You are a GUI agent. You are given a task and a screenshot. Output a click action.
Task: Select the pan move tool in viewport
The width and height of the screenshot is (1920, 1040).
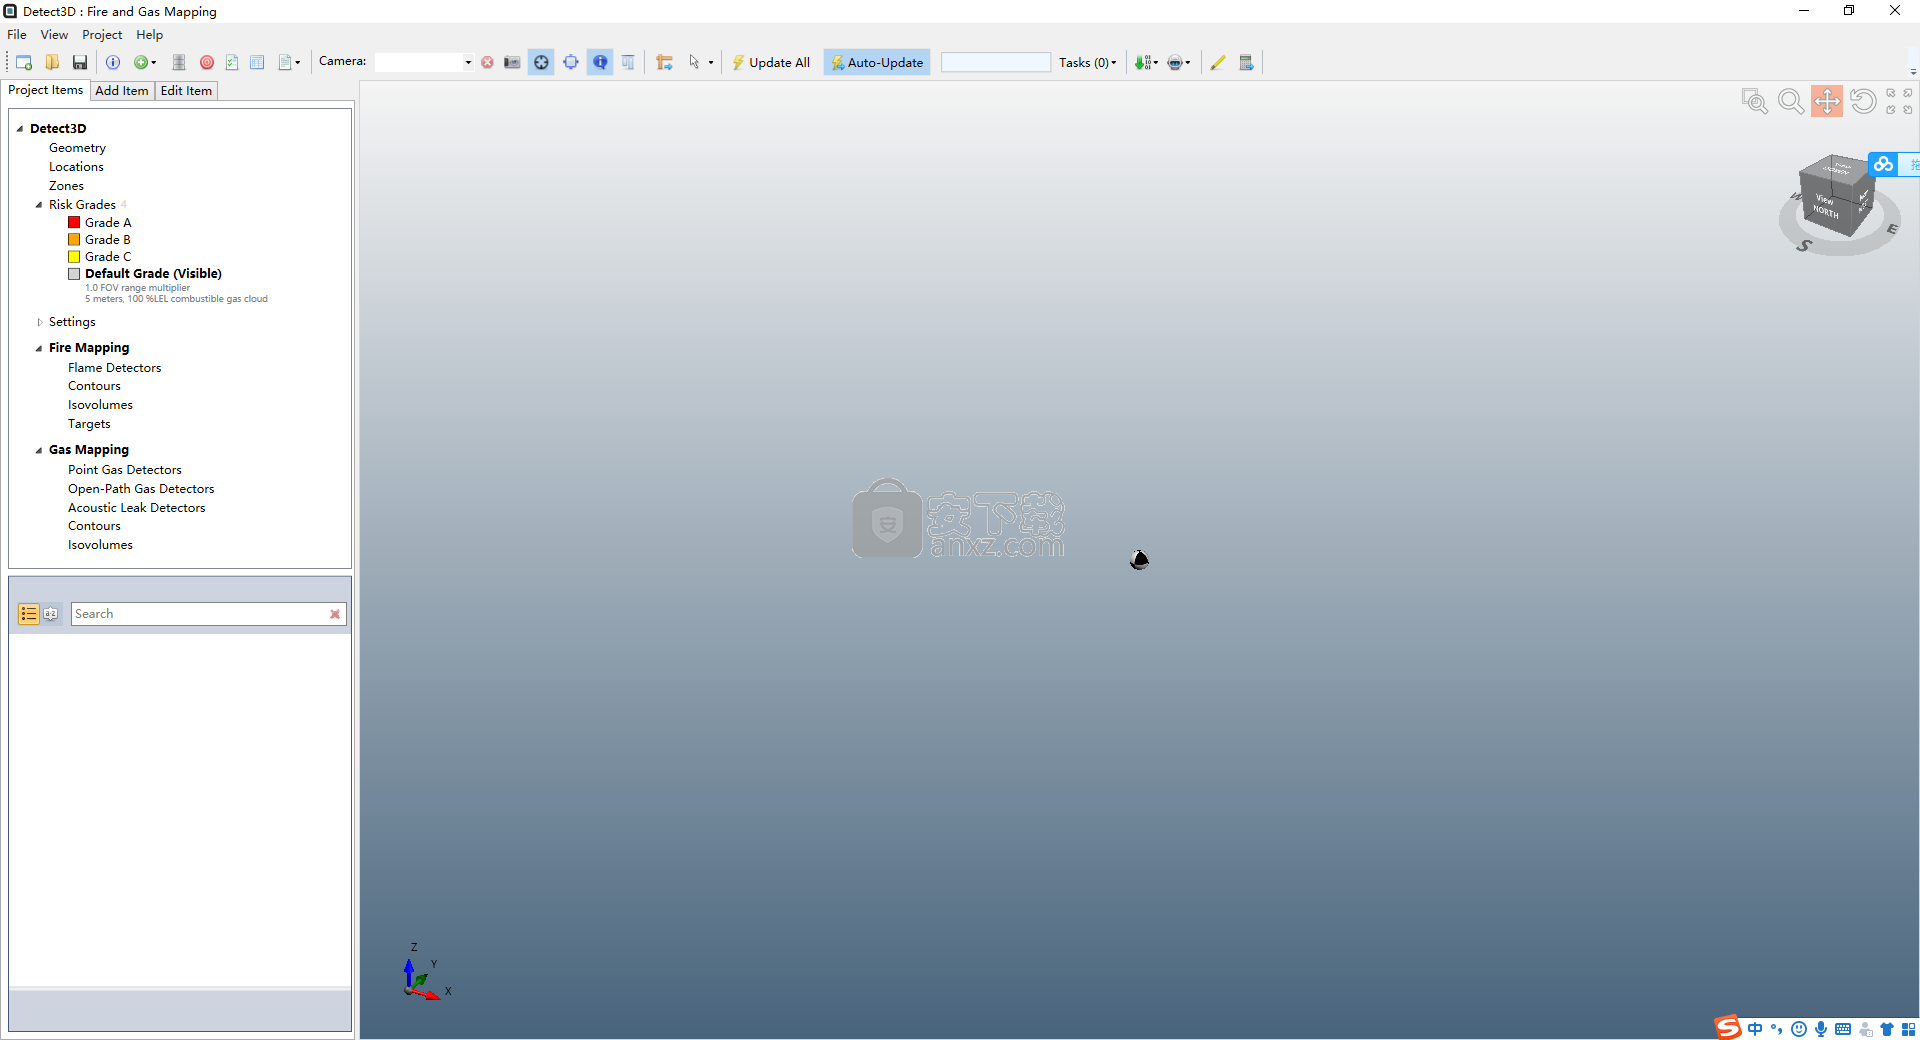point(1827,101)
